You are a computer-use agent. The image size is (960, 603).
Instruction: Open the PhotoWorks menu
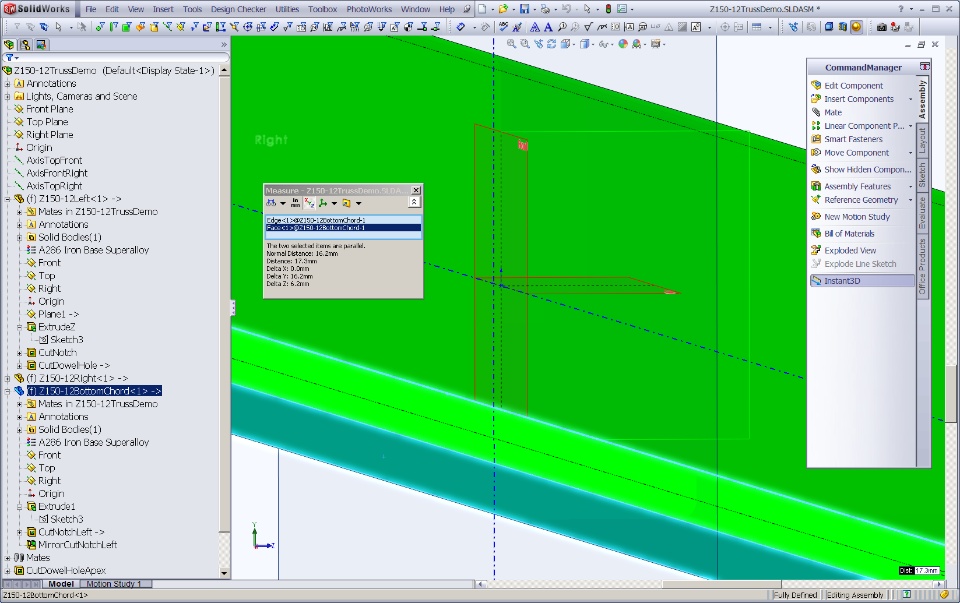click(369, 9)
